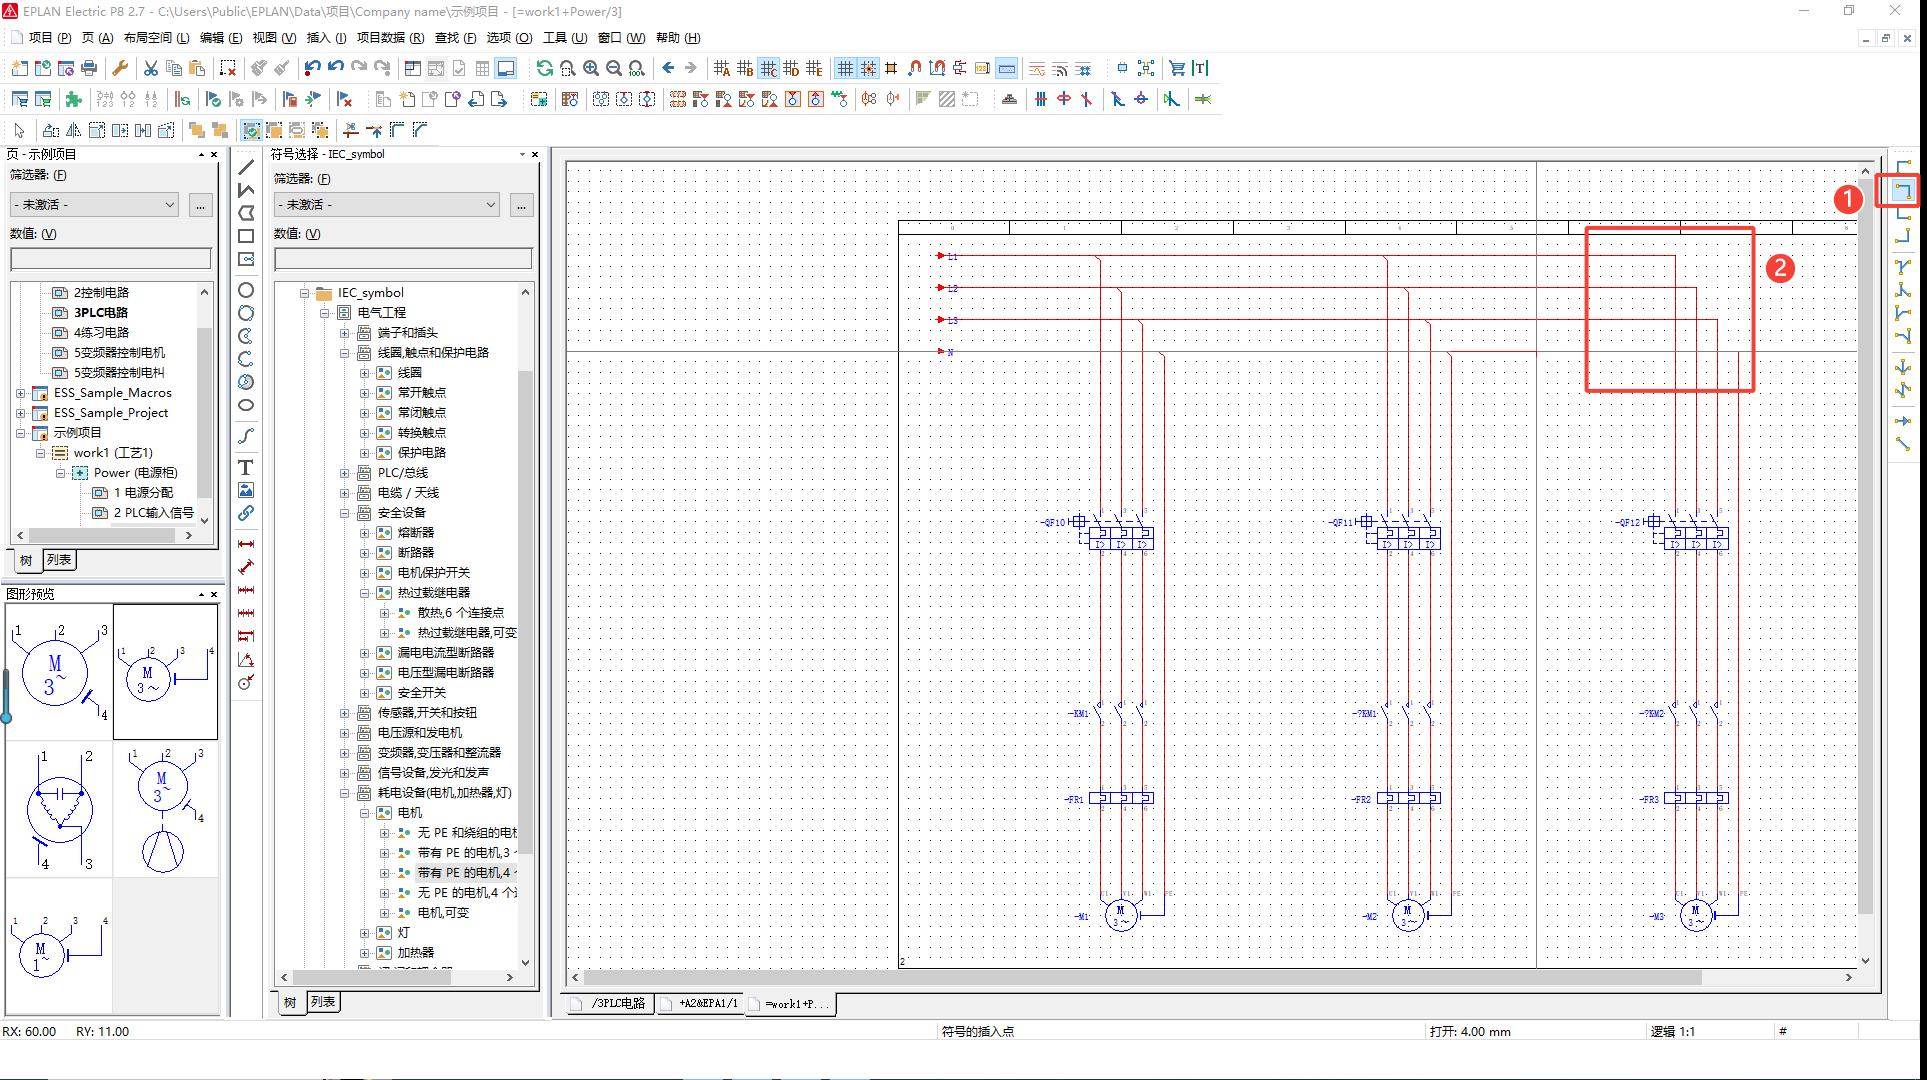Collapse the 热过载继电器 tree node

pyautogui.click(x=365, y=593)
